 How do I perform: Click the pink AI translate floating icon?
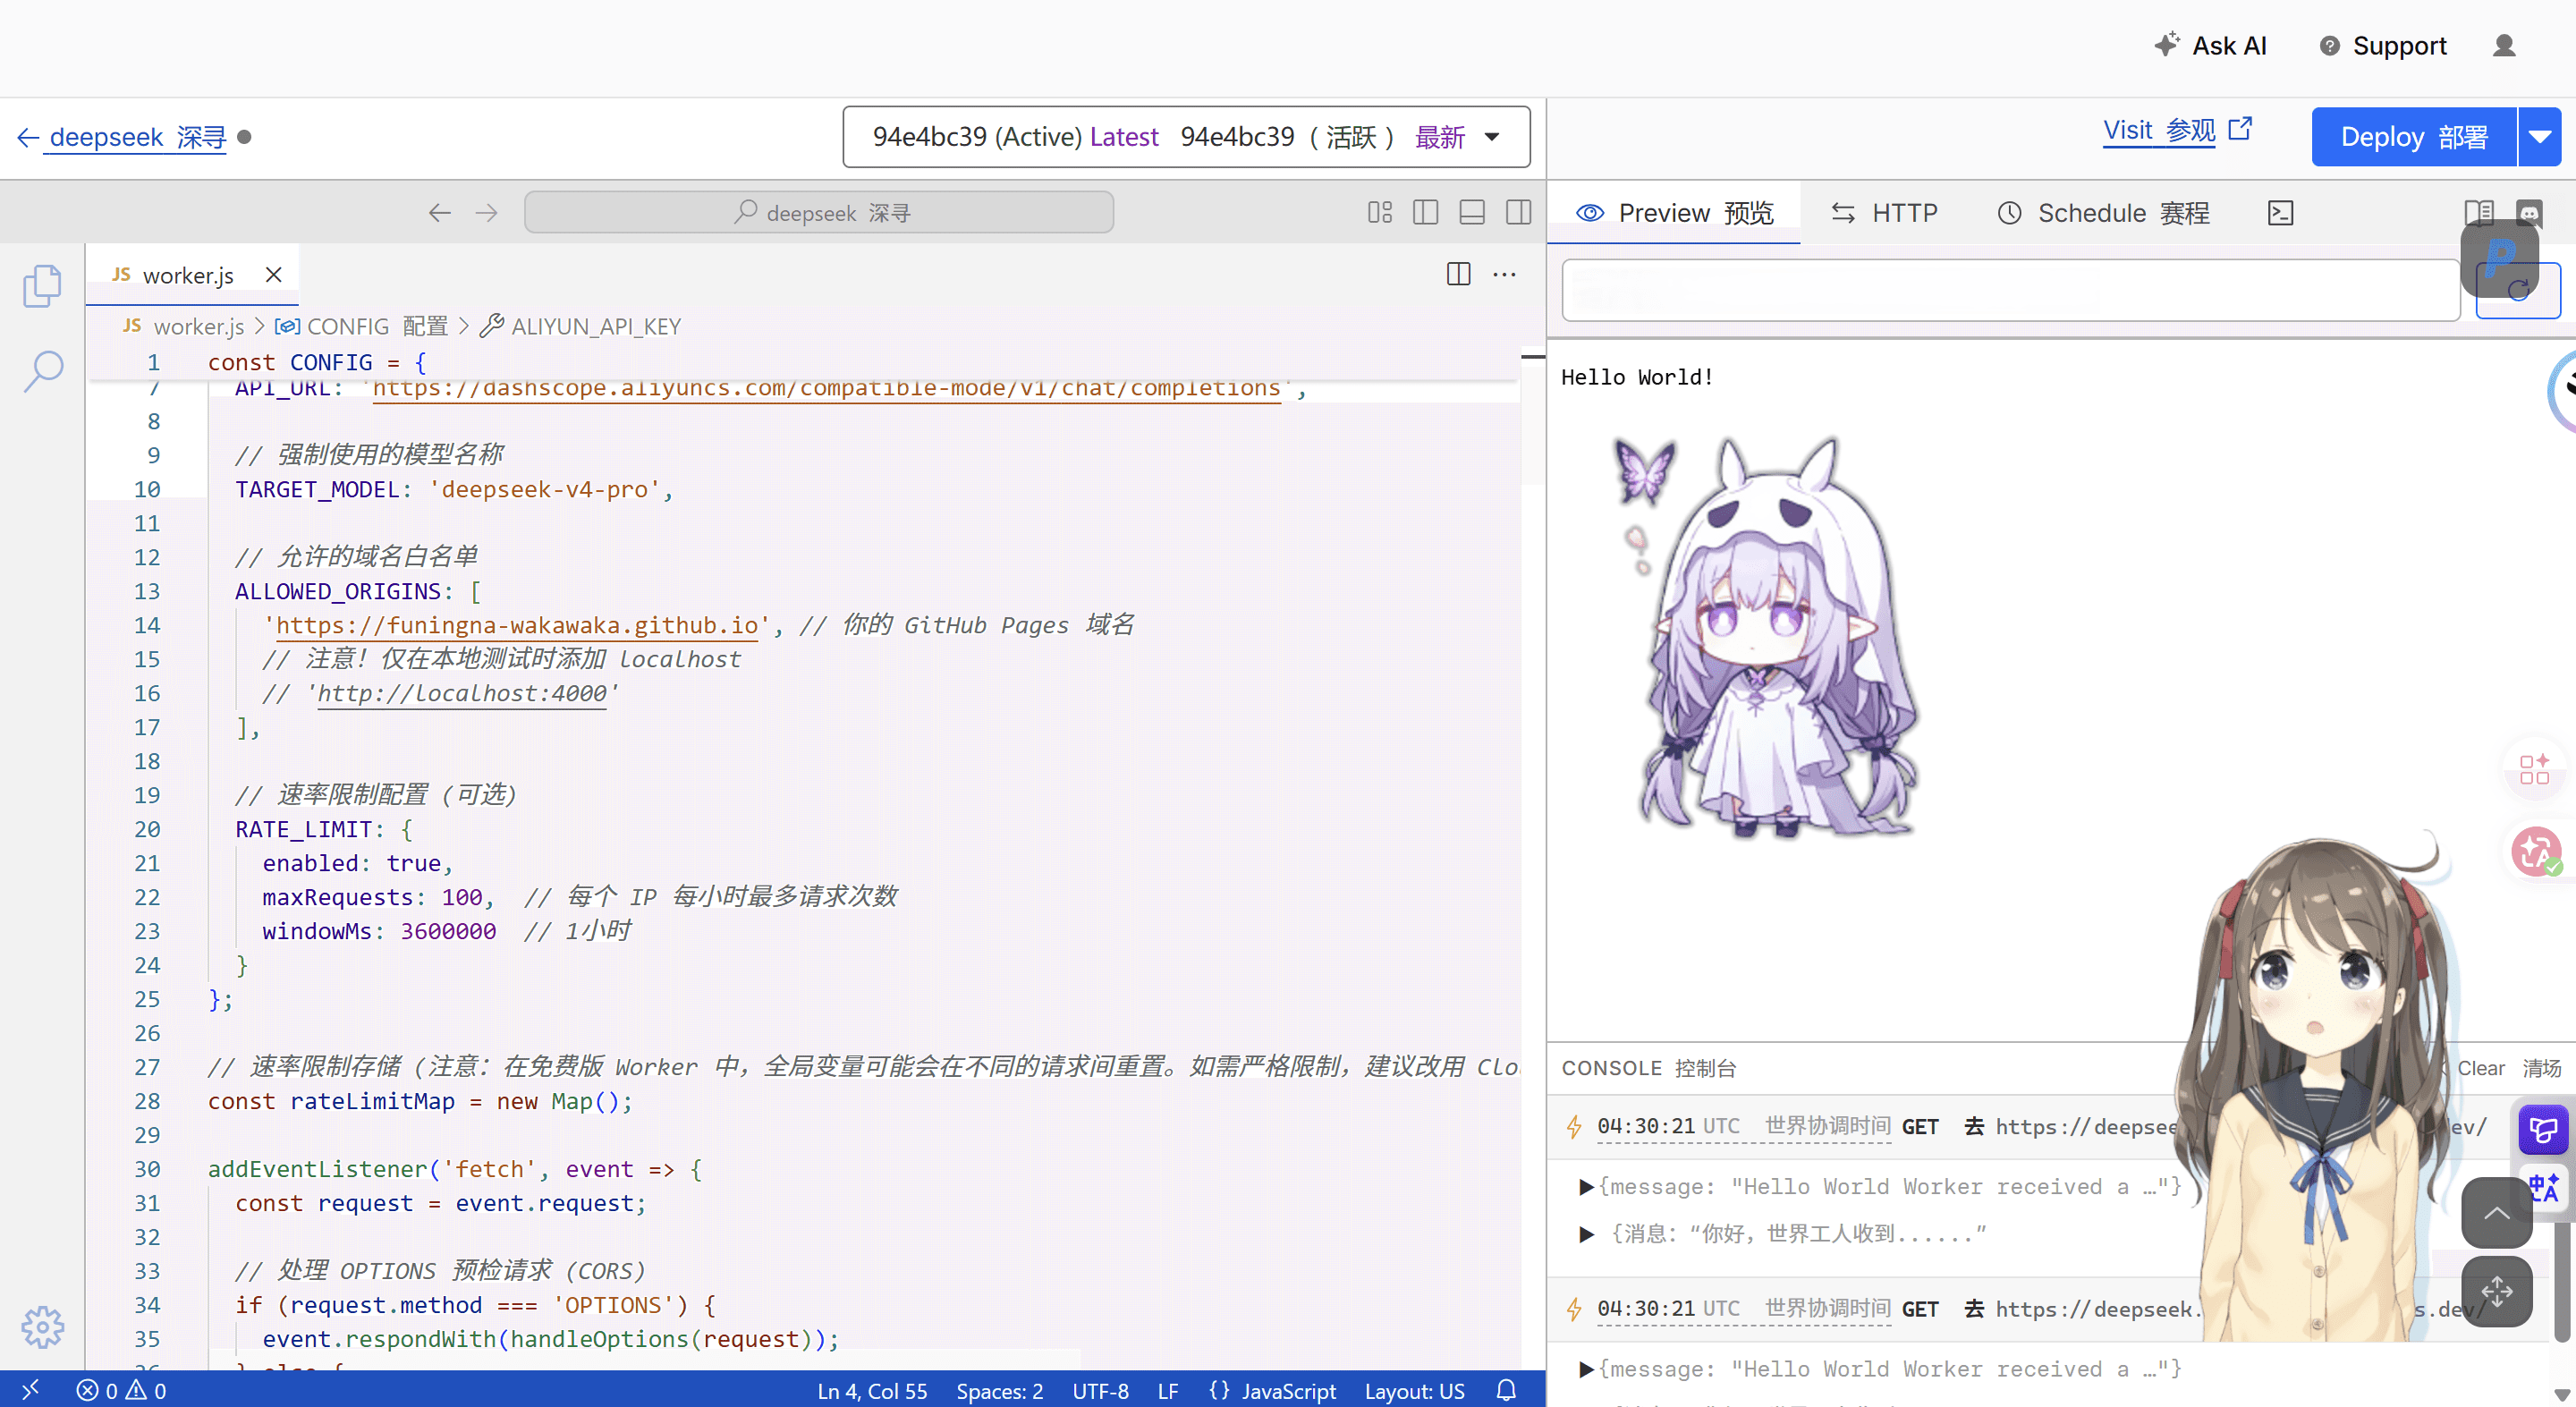(2534, 851)
